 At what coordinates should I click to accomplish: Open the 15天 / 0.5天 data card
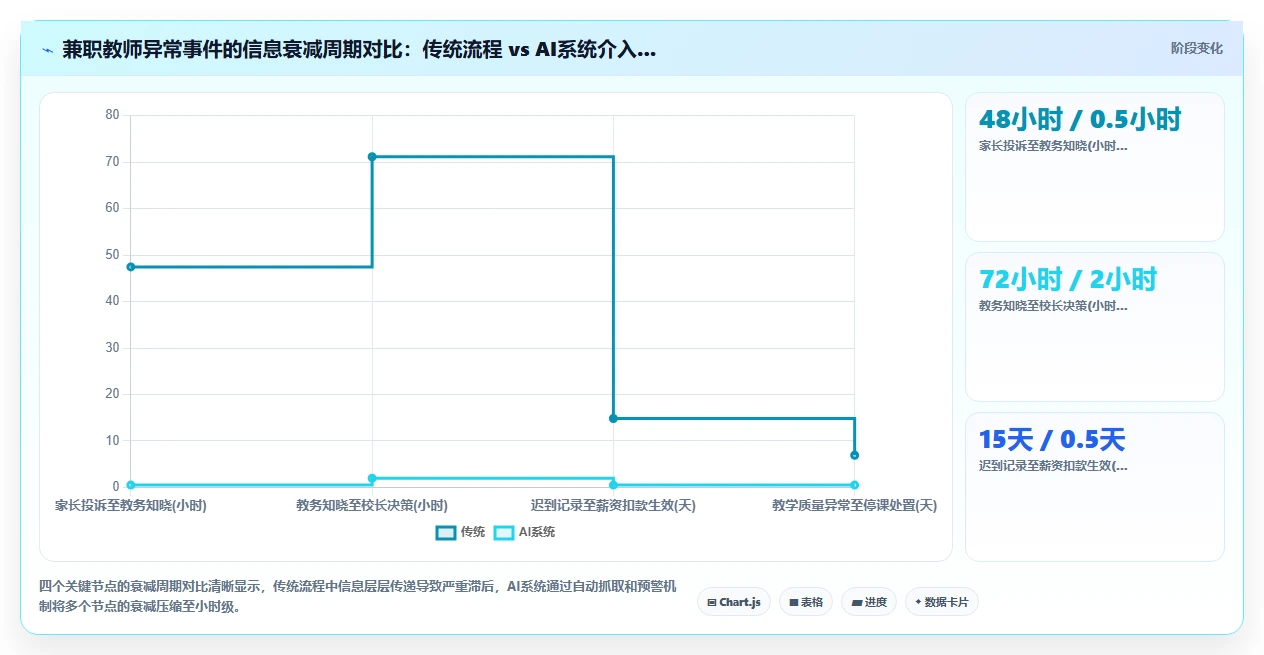tap(1094, 487)
